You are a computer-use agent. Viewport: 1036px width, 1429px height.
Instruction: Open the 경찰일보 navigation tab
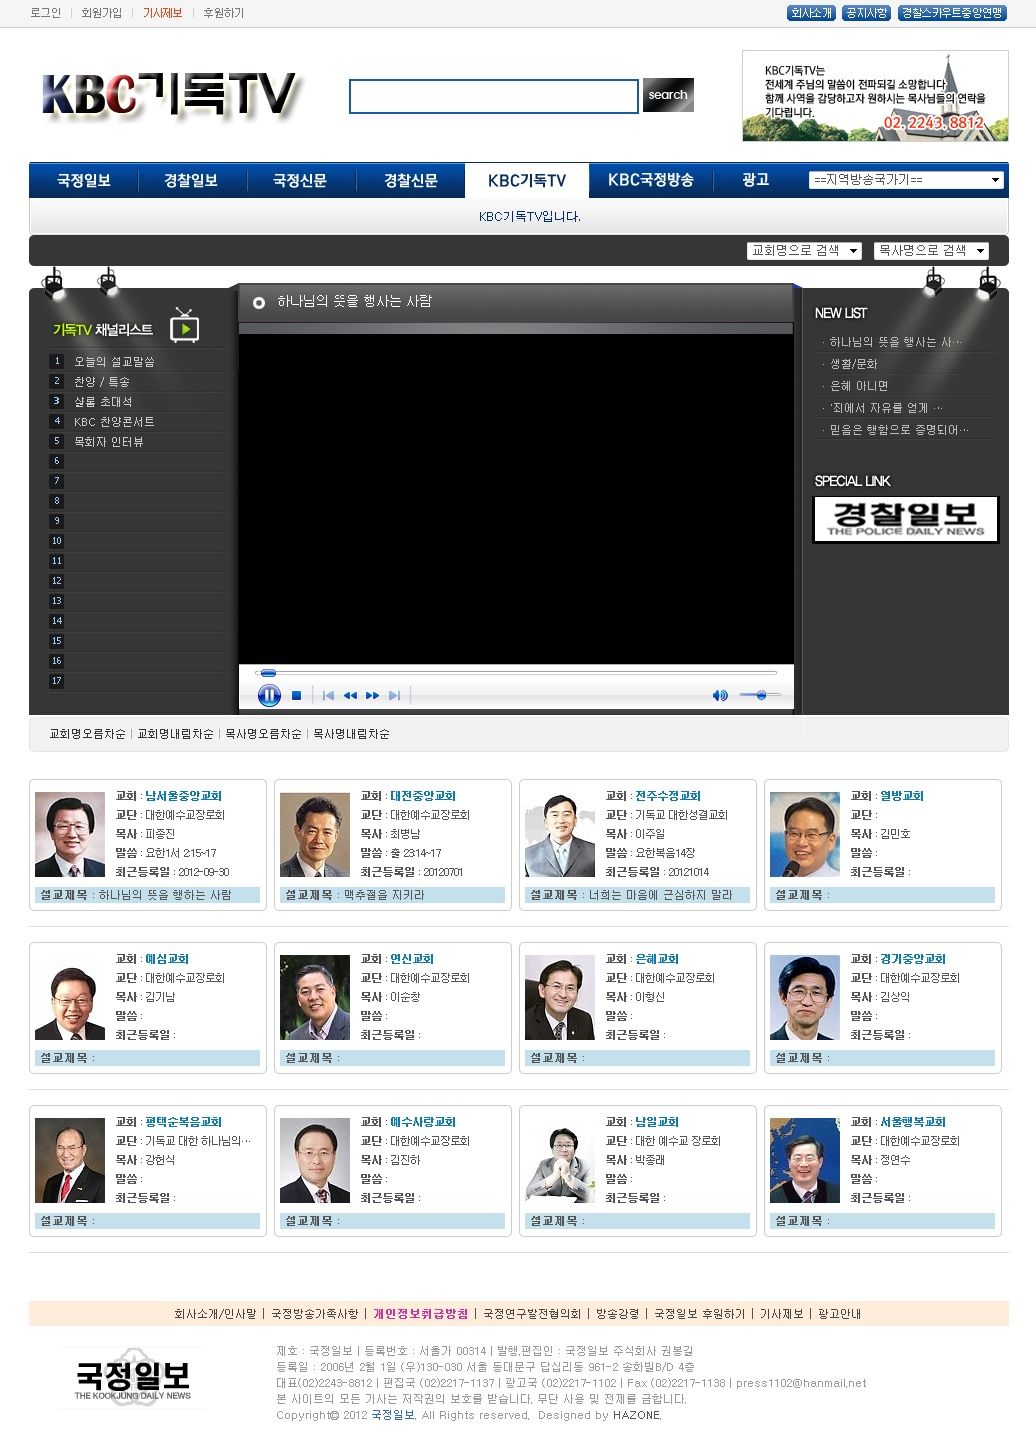pyautogui.click(x=190, y=180)
